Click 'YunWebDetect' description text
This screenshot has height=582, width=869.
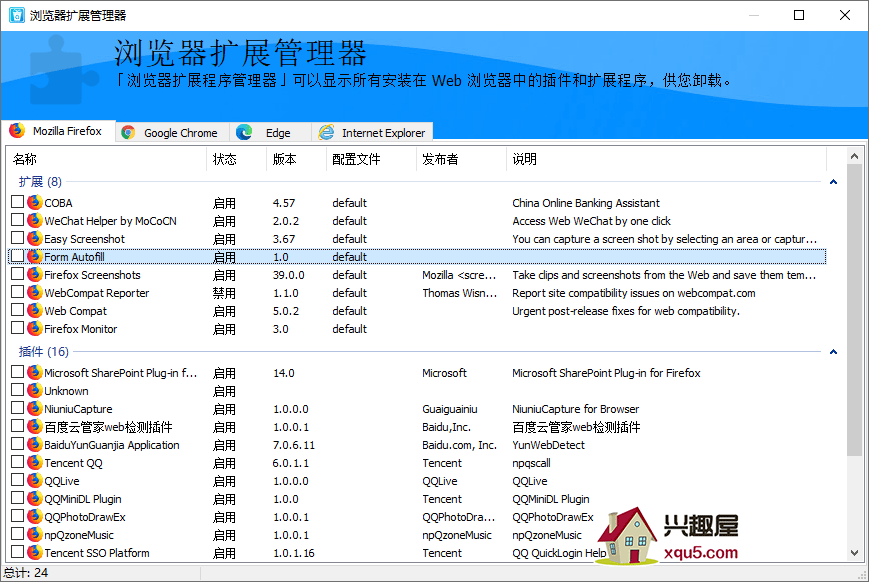[548, 445]
